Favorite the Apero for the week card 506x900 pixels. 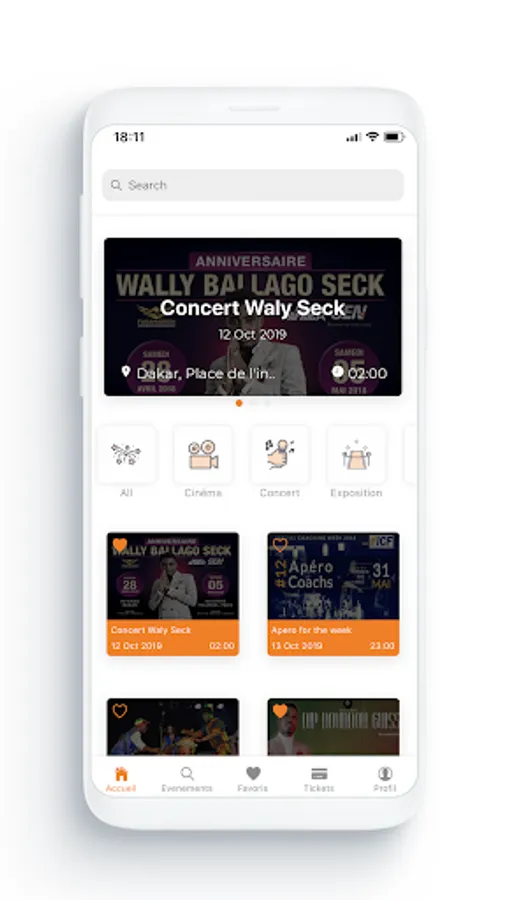[280, 545]
